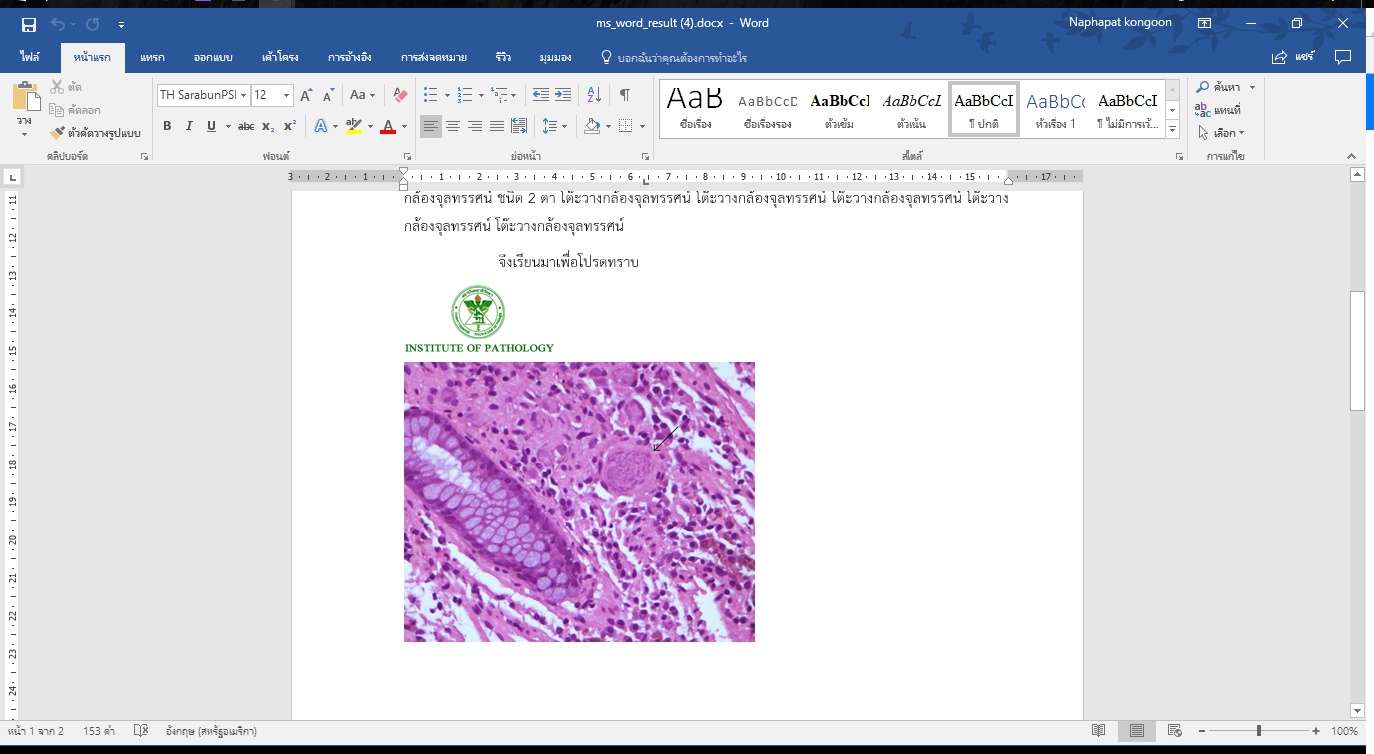This screenshot has height=754, width=1374.
Task: Toggle Bold formatting
Action: click(167, 126)
